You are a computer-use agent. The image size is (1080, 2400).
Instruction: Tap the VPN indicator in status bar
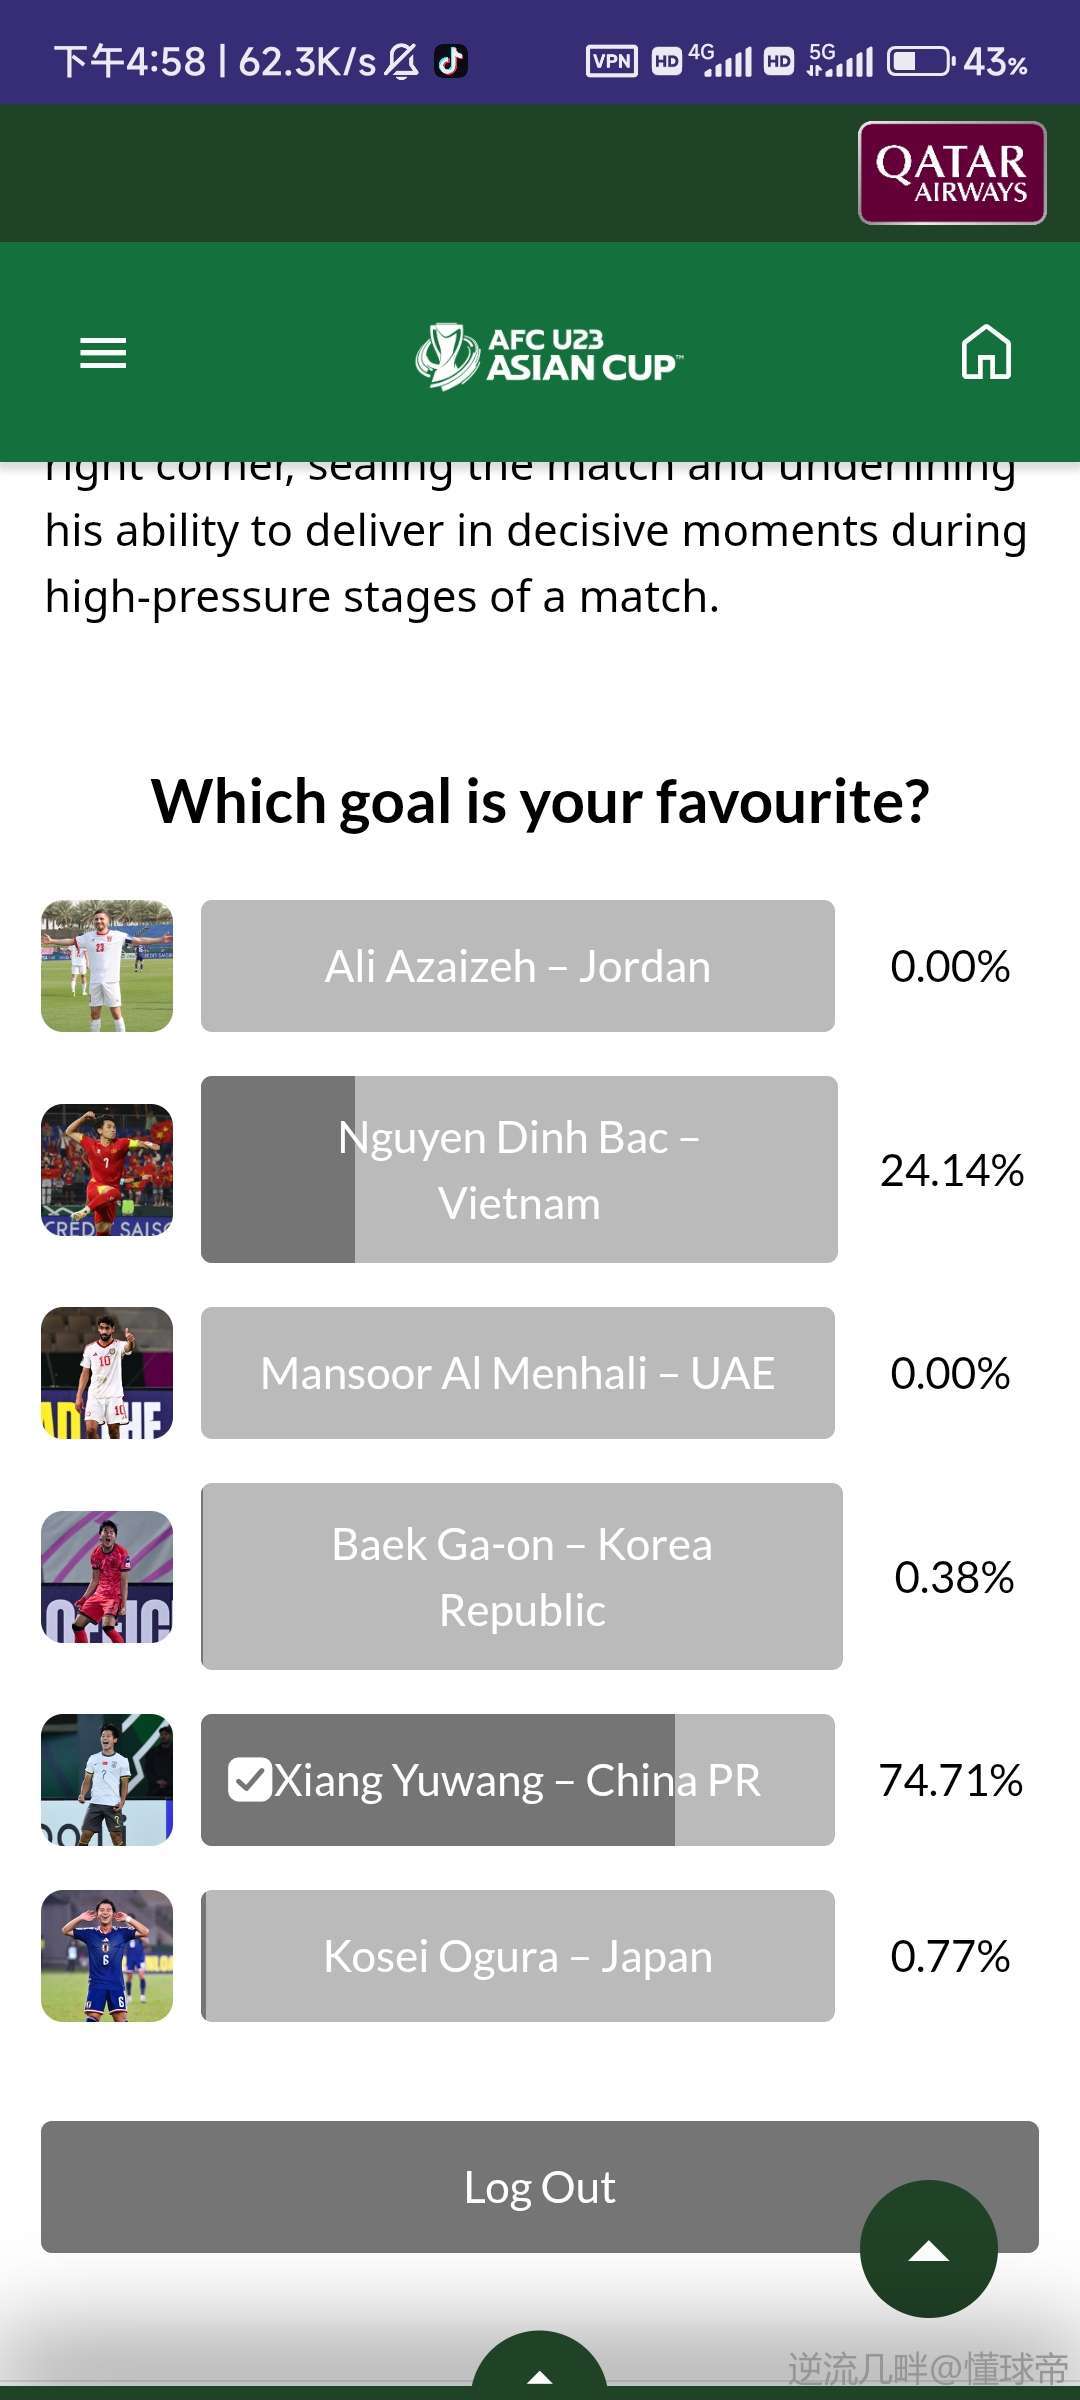(611, 62)
